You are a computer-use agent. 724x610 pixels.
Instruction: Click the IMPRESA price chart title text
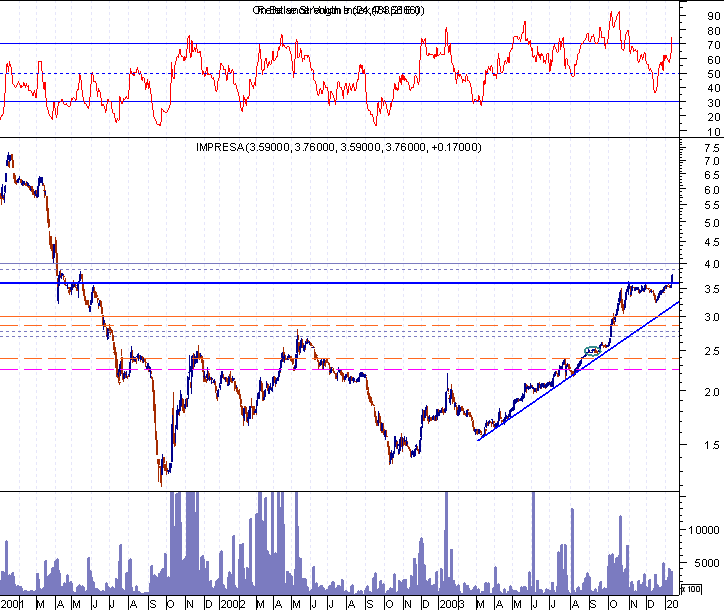tap(338, 147)
